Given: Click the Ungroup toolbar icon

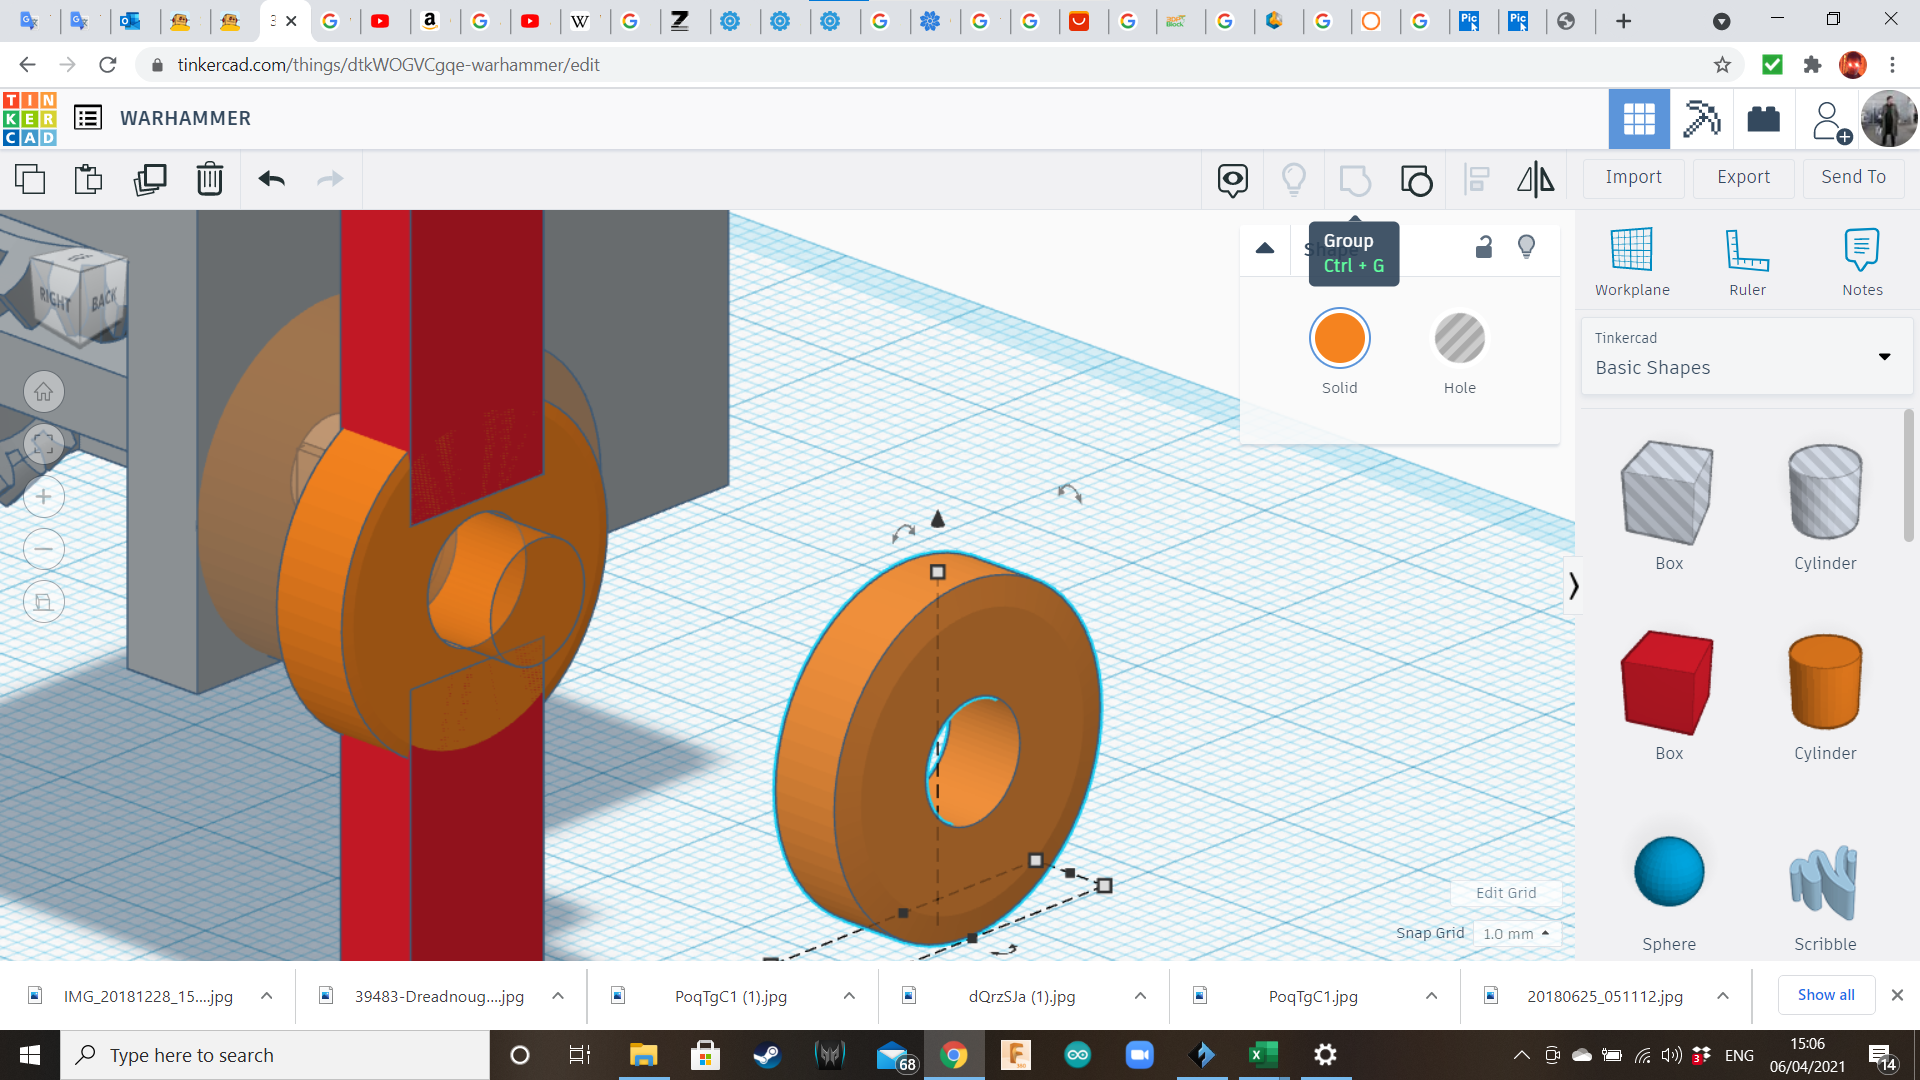Looking at the screenshot, I should (x=1416, y=180).
